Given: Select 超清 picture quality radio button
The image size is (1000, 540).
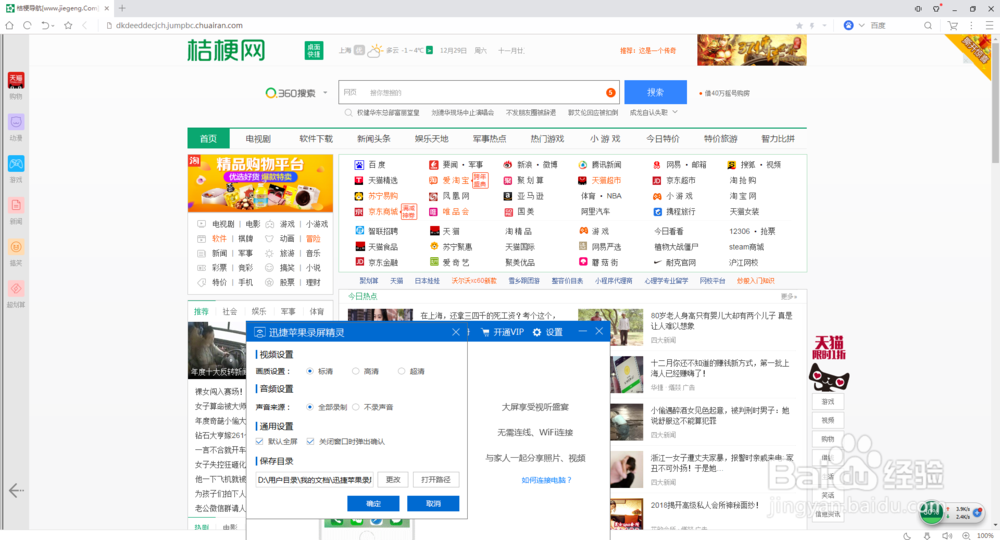Looking at the screenshot, I should click(x=402, y=371).
